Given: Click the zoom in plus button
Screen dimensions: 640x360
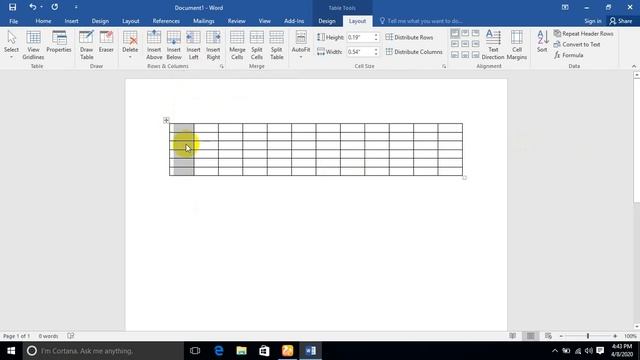Looking at the screenshot, I should coord(615,336).
